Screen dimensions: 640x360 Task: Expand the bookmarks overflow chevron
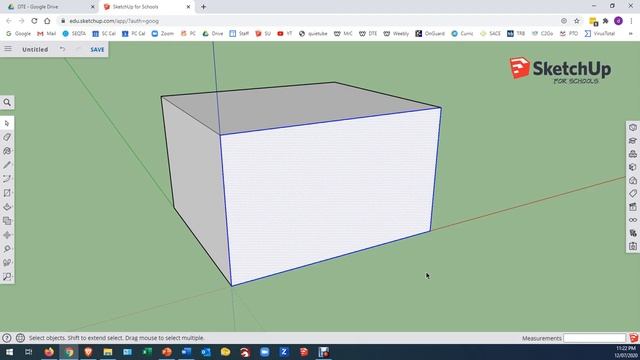[631, 33]
